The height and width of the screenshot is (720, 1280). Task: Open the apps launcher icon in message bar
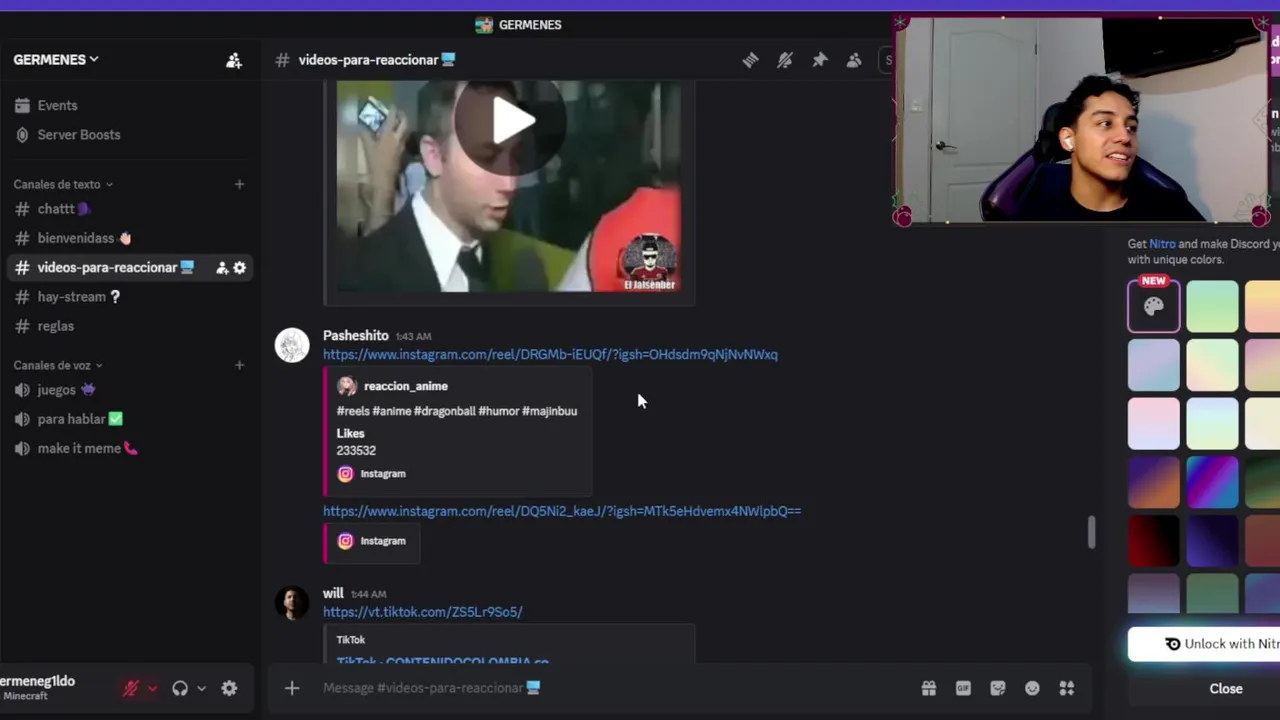pos(1067,688)
